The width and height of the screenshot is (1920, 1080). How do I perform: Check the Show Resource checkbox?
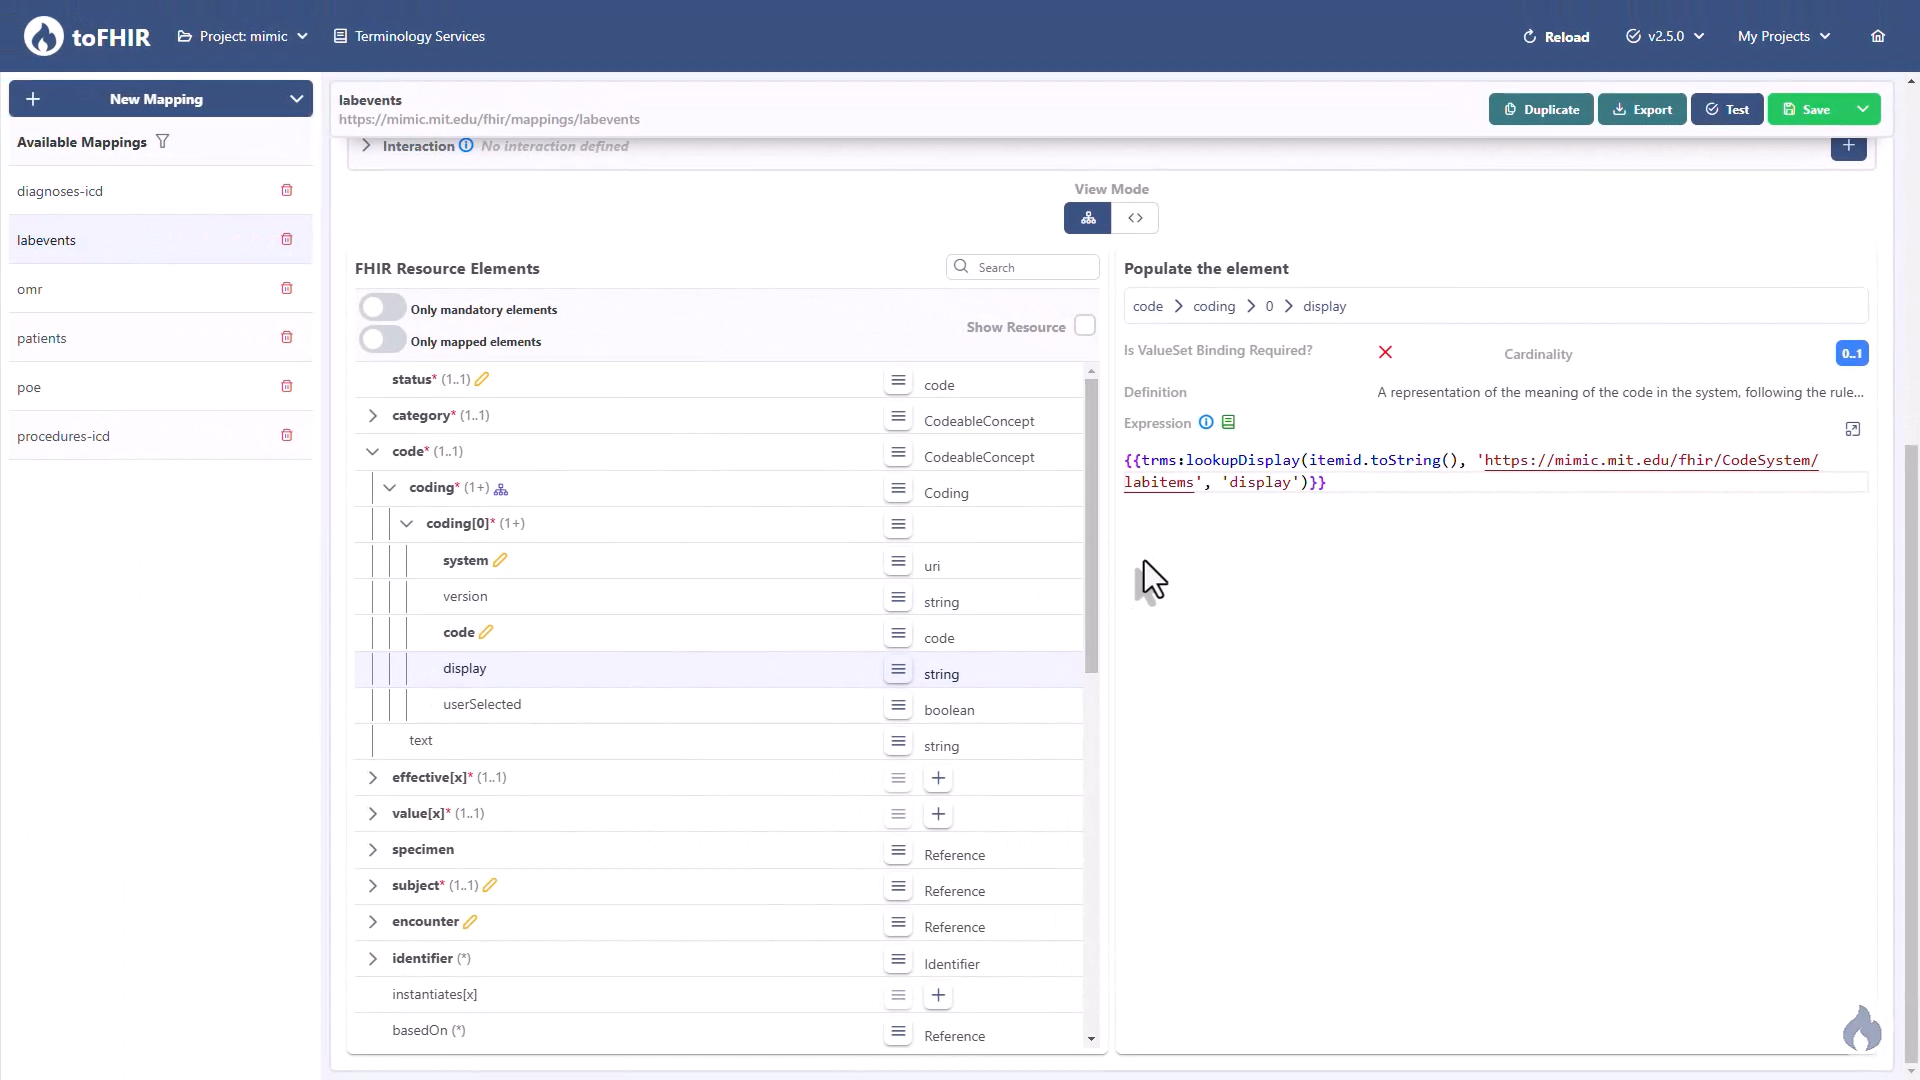coord(1084,325)
